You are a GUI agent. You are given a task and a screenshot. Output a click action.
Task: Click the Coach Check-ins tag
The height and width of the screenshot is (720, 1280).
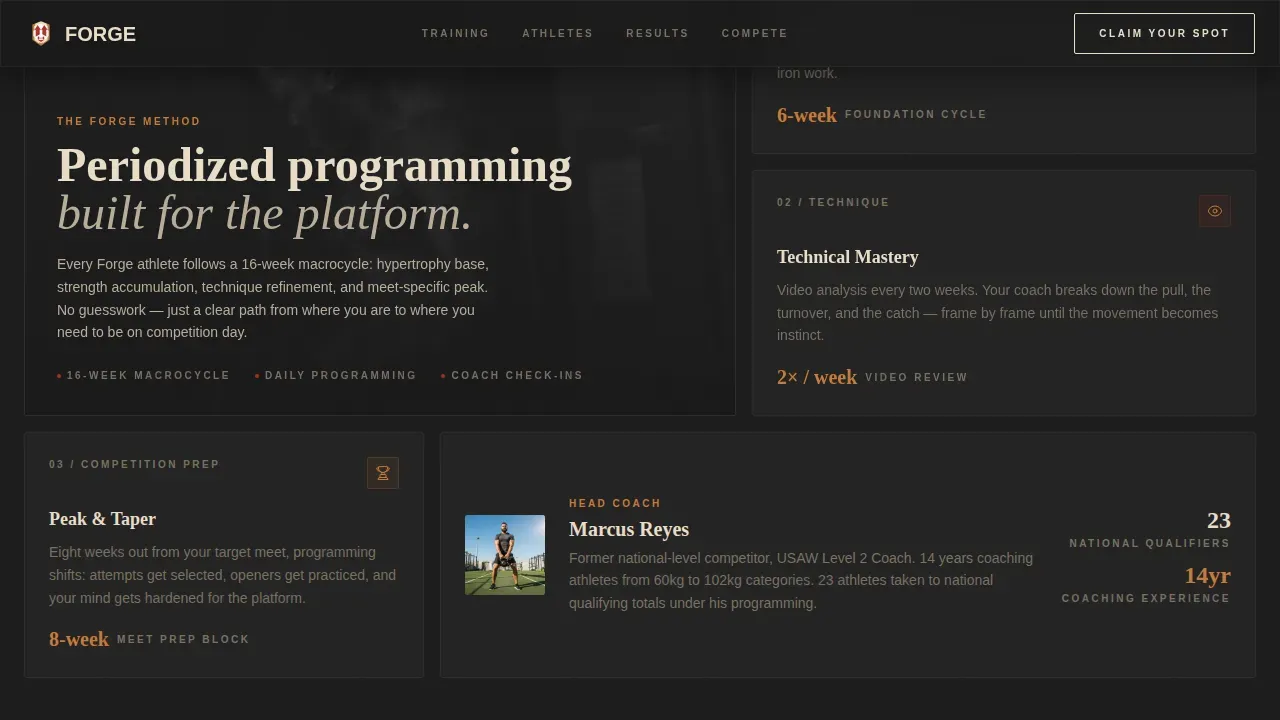point(512,376)
